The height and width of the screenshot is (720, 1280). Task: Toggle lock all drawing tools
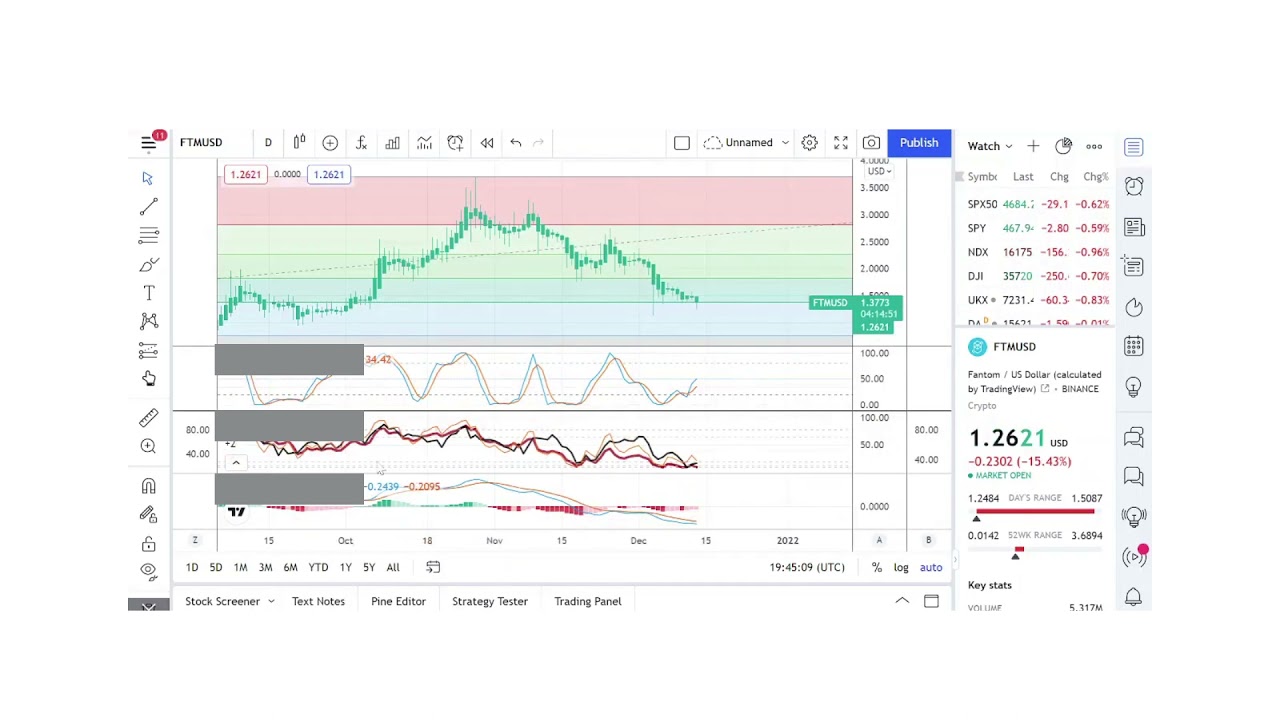point(148,544)
